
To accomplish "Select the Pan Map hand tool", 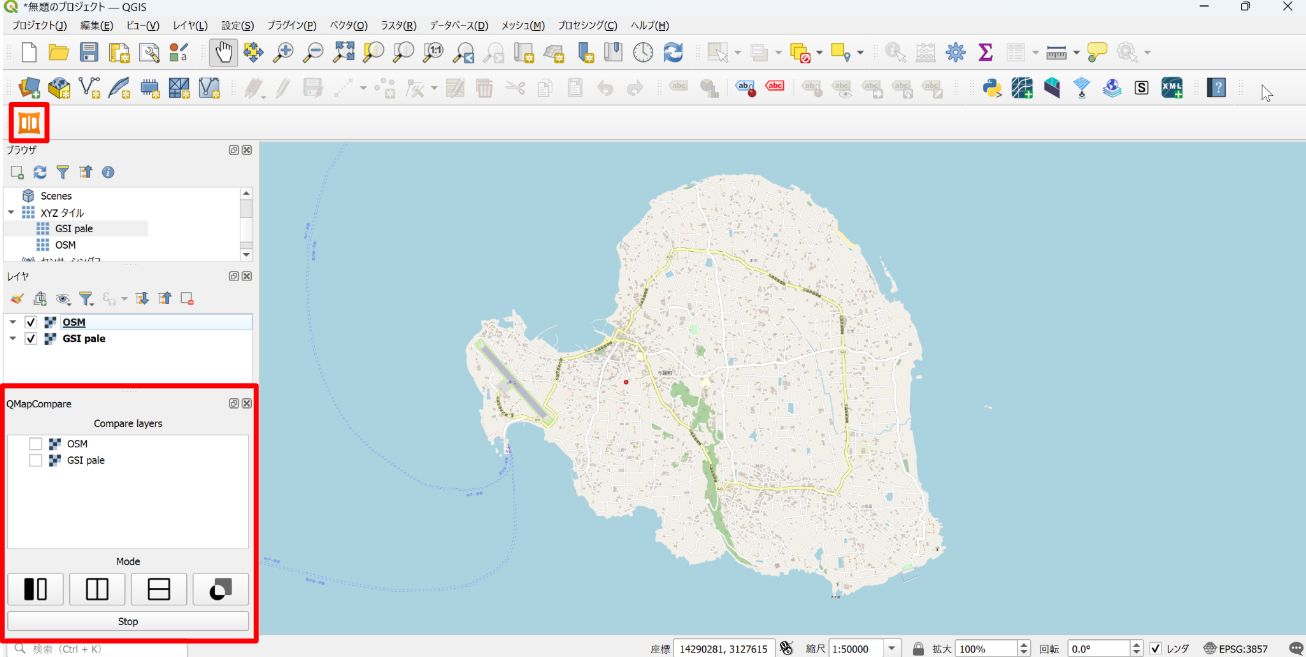I will [x=223, y=52].
